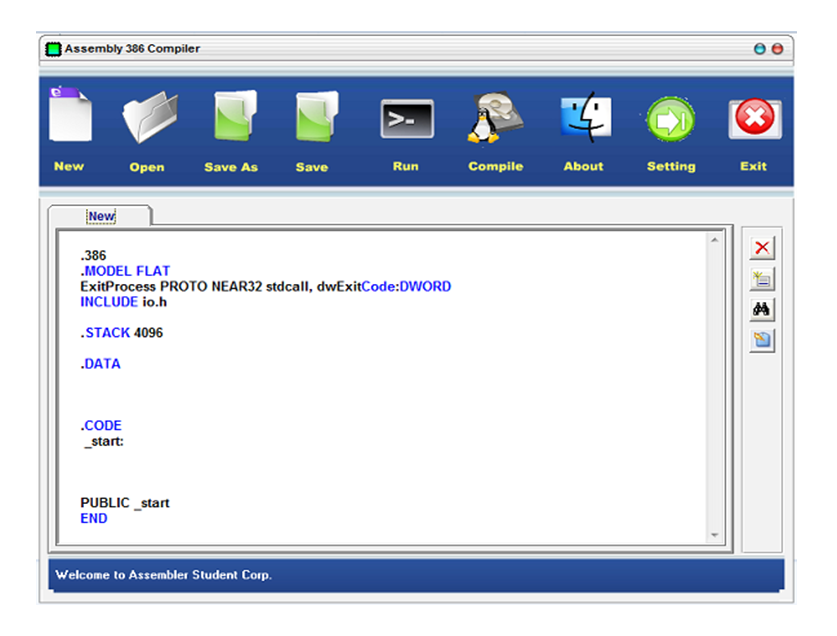This screenshot has height=636, width=837.
Task: Click the blue minimize window button
Action: tap(760, 49)
